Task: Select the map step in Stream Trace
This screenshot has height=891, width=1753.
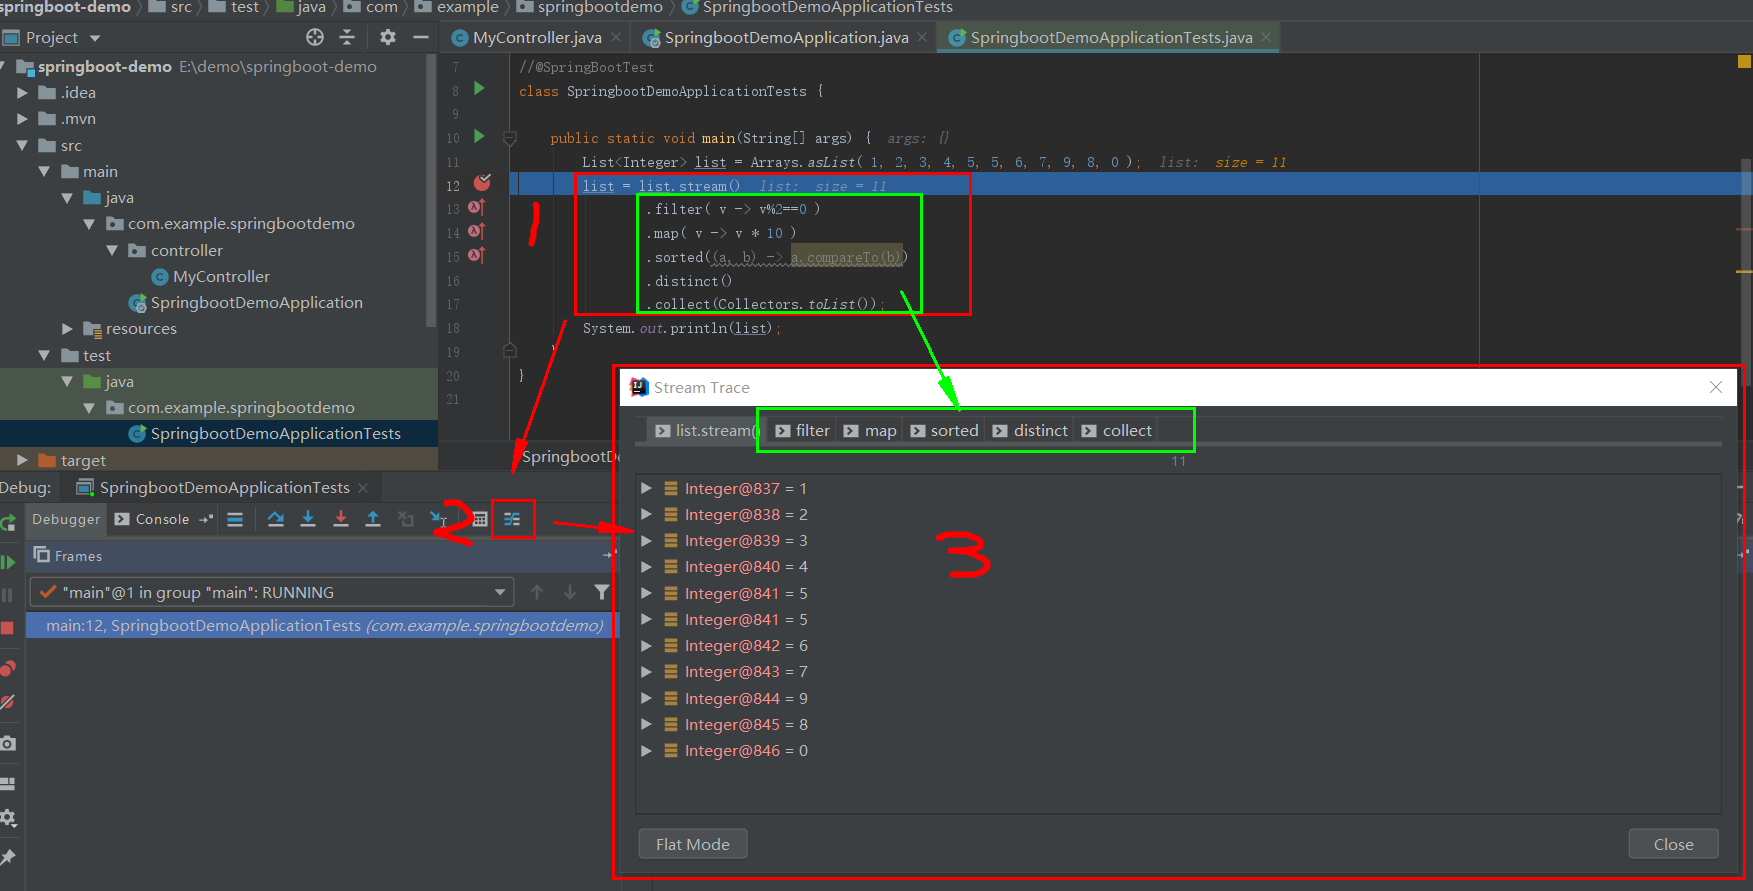Action: 870,430
